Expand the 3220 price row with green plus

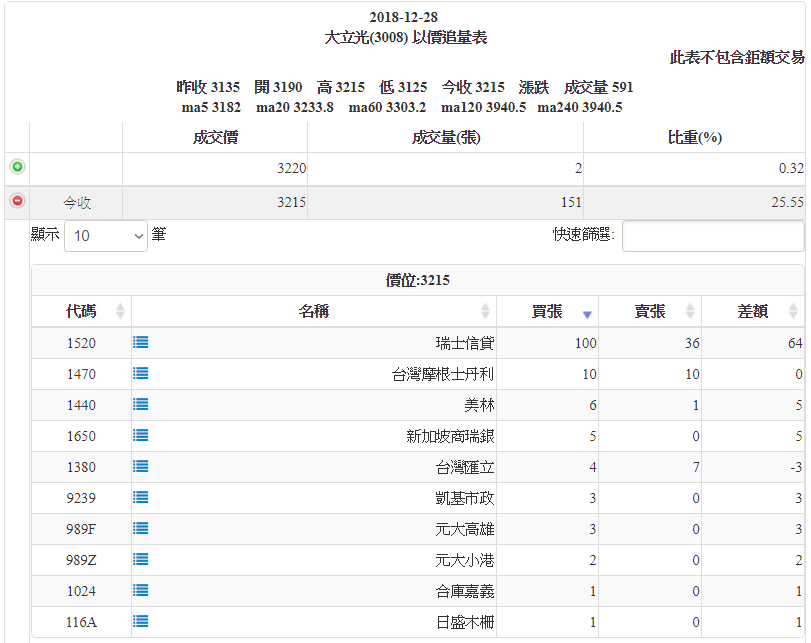coord(17,168)
